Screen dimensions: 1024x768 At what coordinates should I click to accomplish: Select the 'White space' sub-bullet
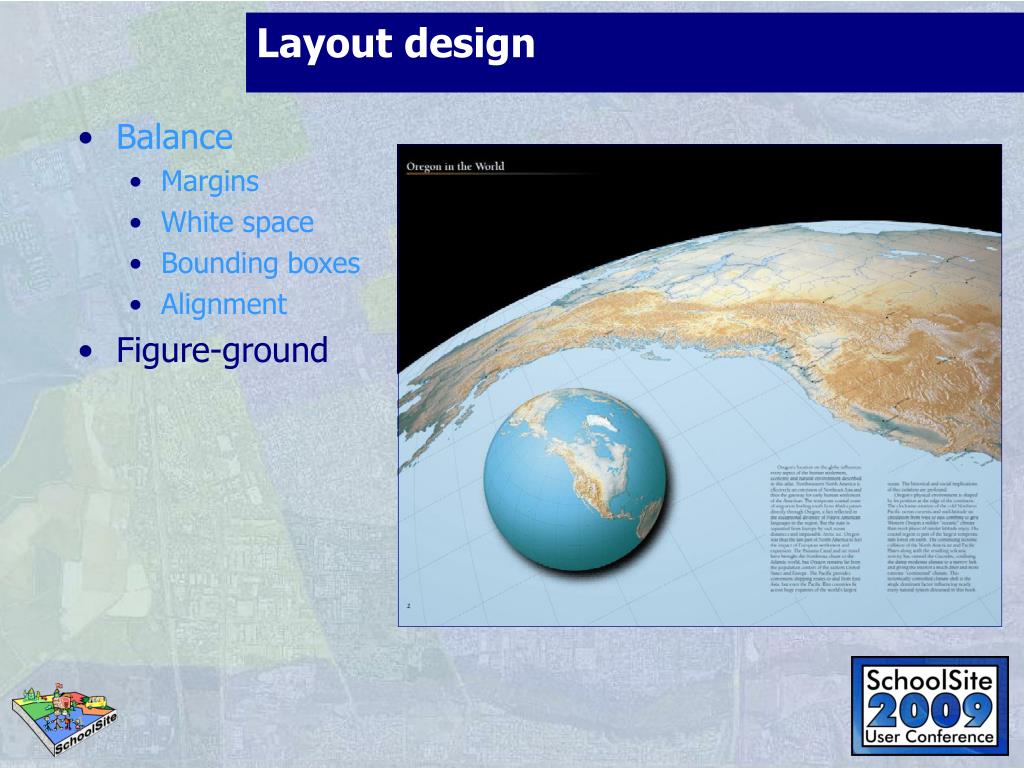[237, 222]
